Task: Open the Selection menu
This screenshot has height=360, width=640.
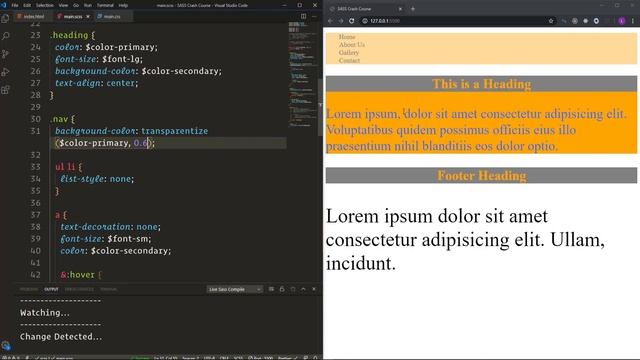Action: (x=45, y=5)
